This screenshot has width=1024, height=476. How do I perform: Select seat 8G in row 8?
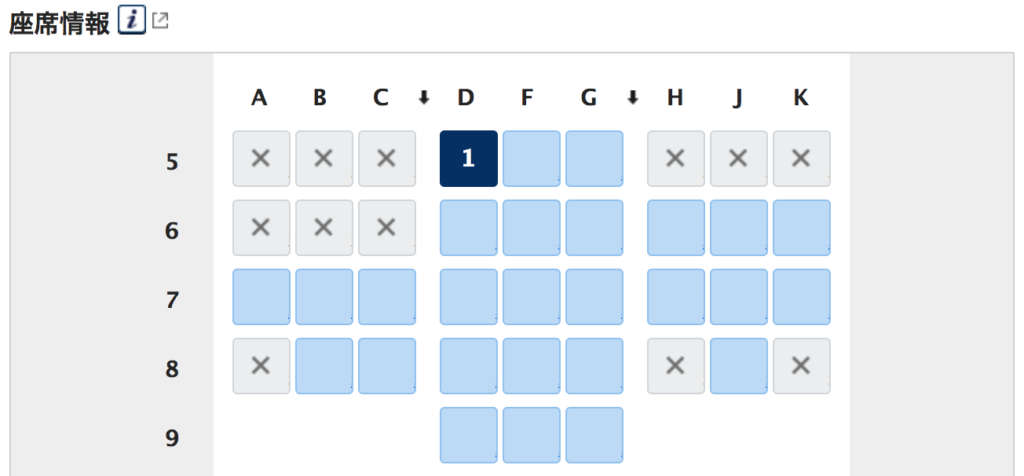pos(594,366)
